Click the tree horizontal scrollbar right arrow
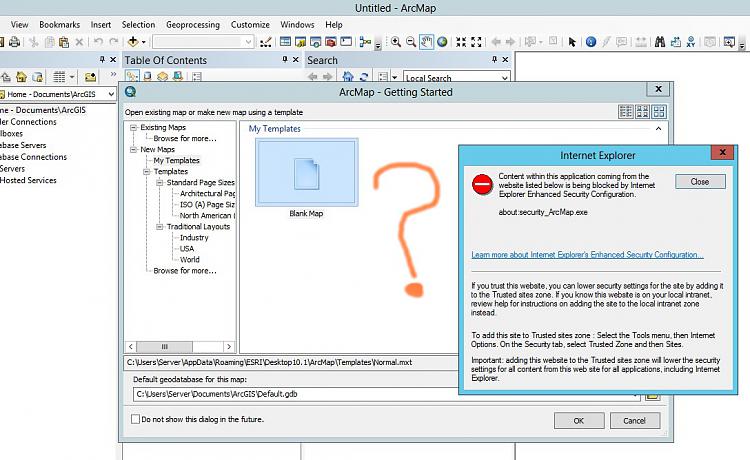Viewport: 750px width, 460px height. tap(229, 347)
